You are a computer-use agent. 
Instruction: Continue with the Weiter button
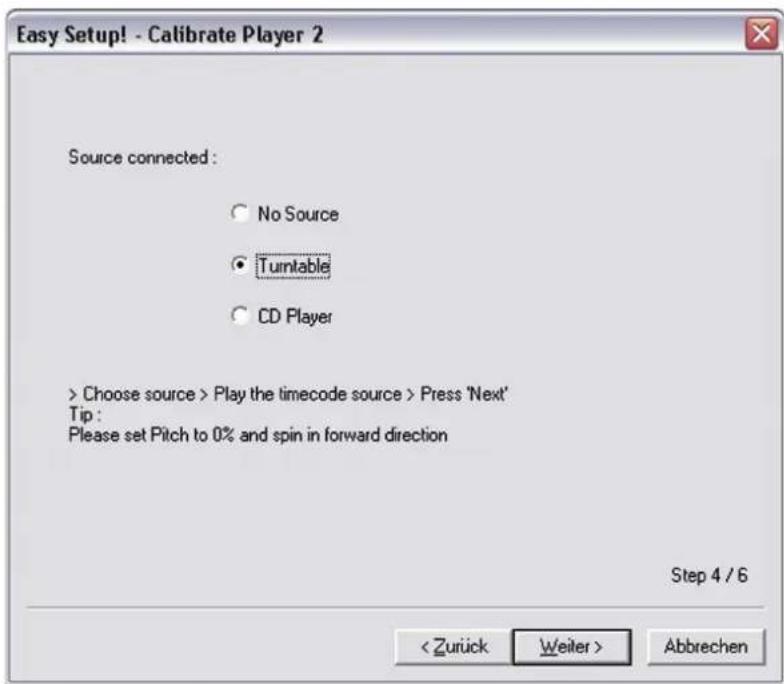click(572, 647)
